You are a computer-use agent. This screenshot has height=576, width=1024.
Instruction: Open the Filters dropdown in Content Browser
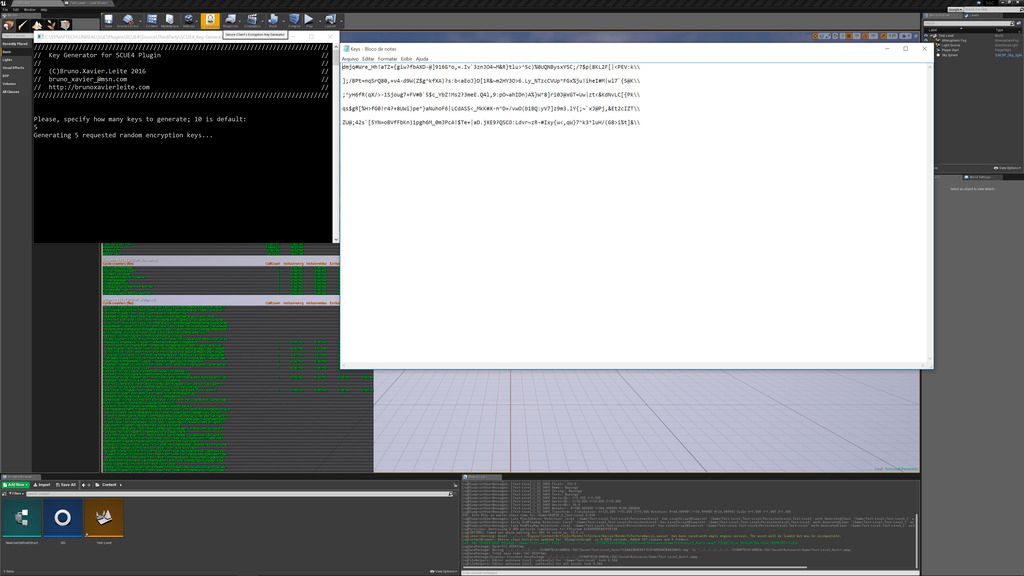click(x=14, y=494)
